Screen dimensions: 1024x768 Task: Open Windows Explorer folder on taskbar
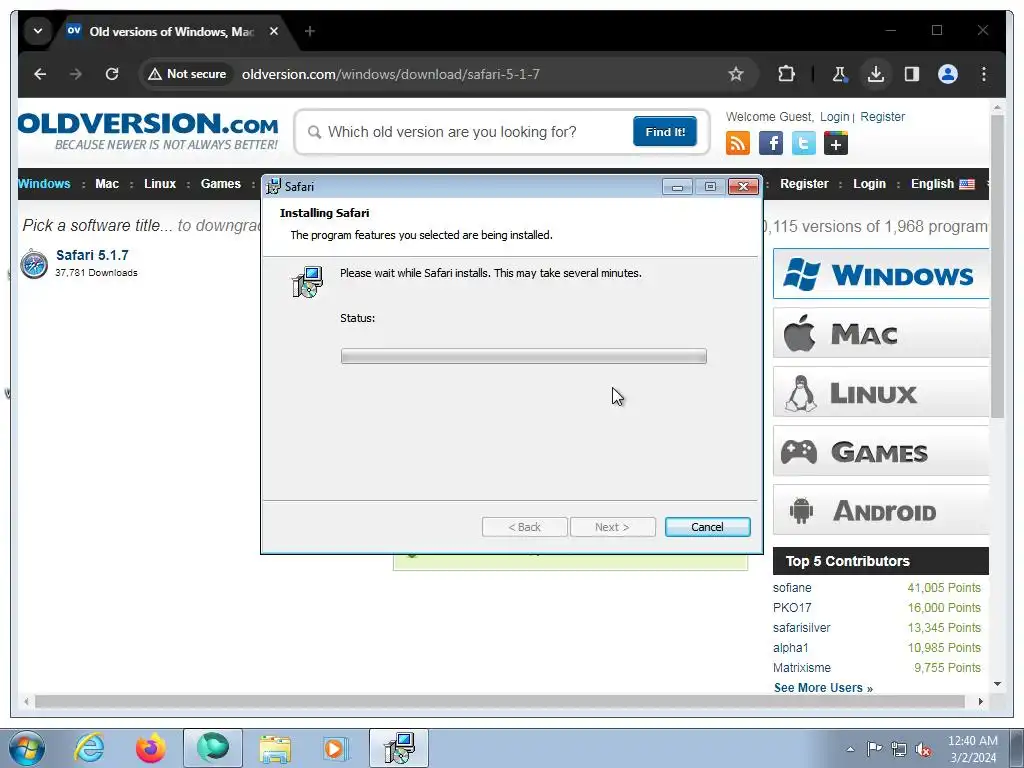[275, 748]
